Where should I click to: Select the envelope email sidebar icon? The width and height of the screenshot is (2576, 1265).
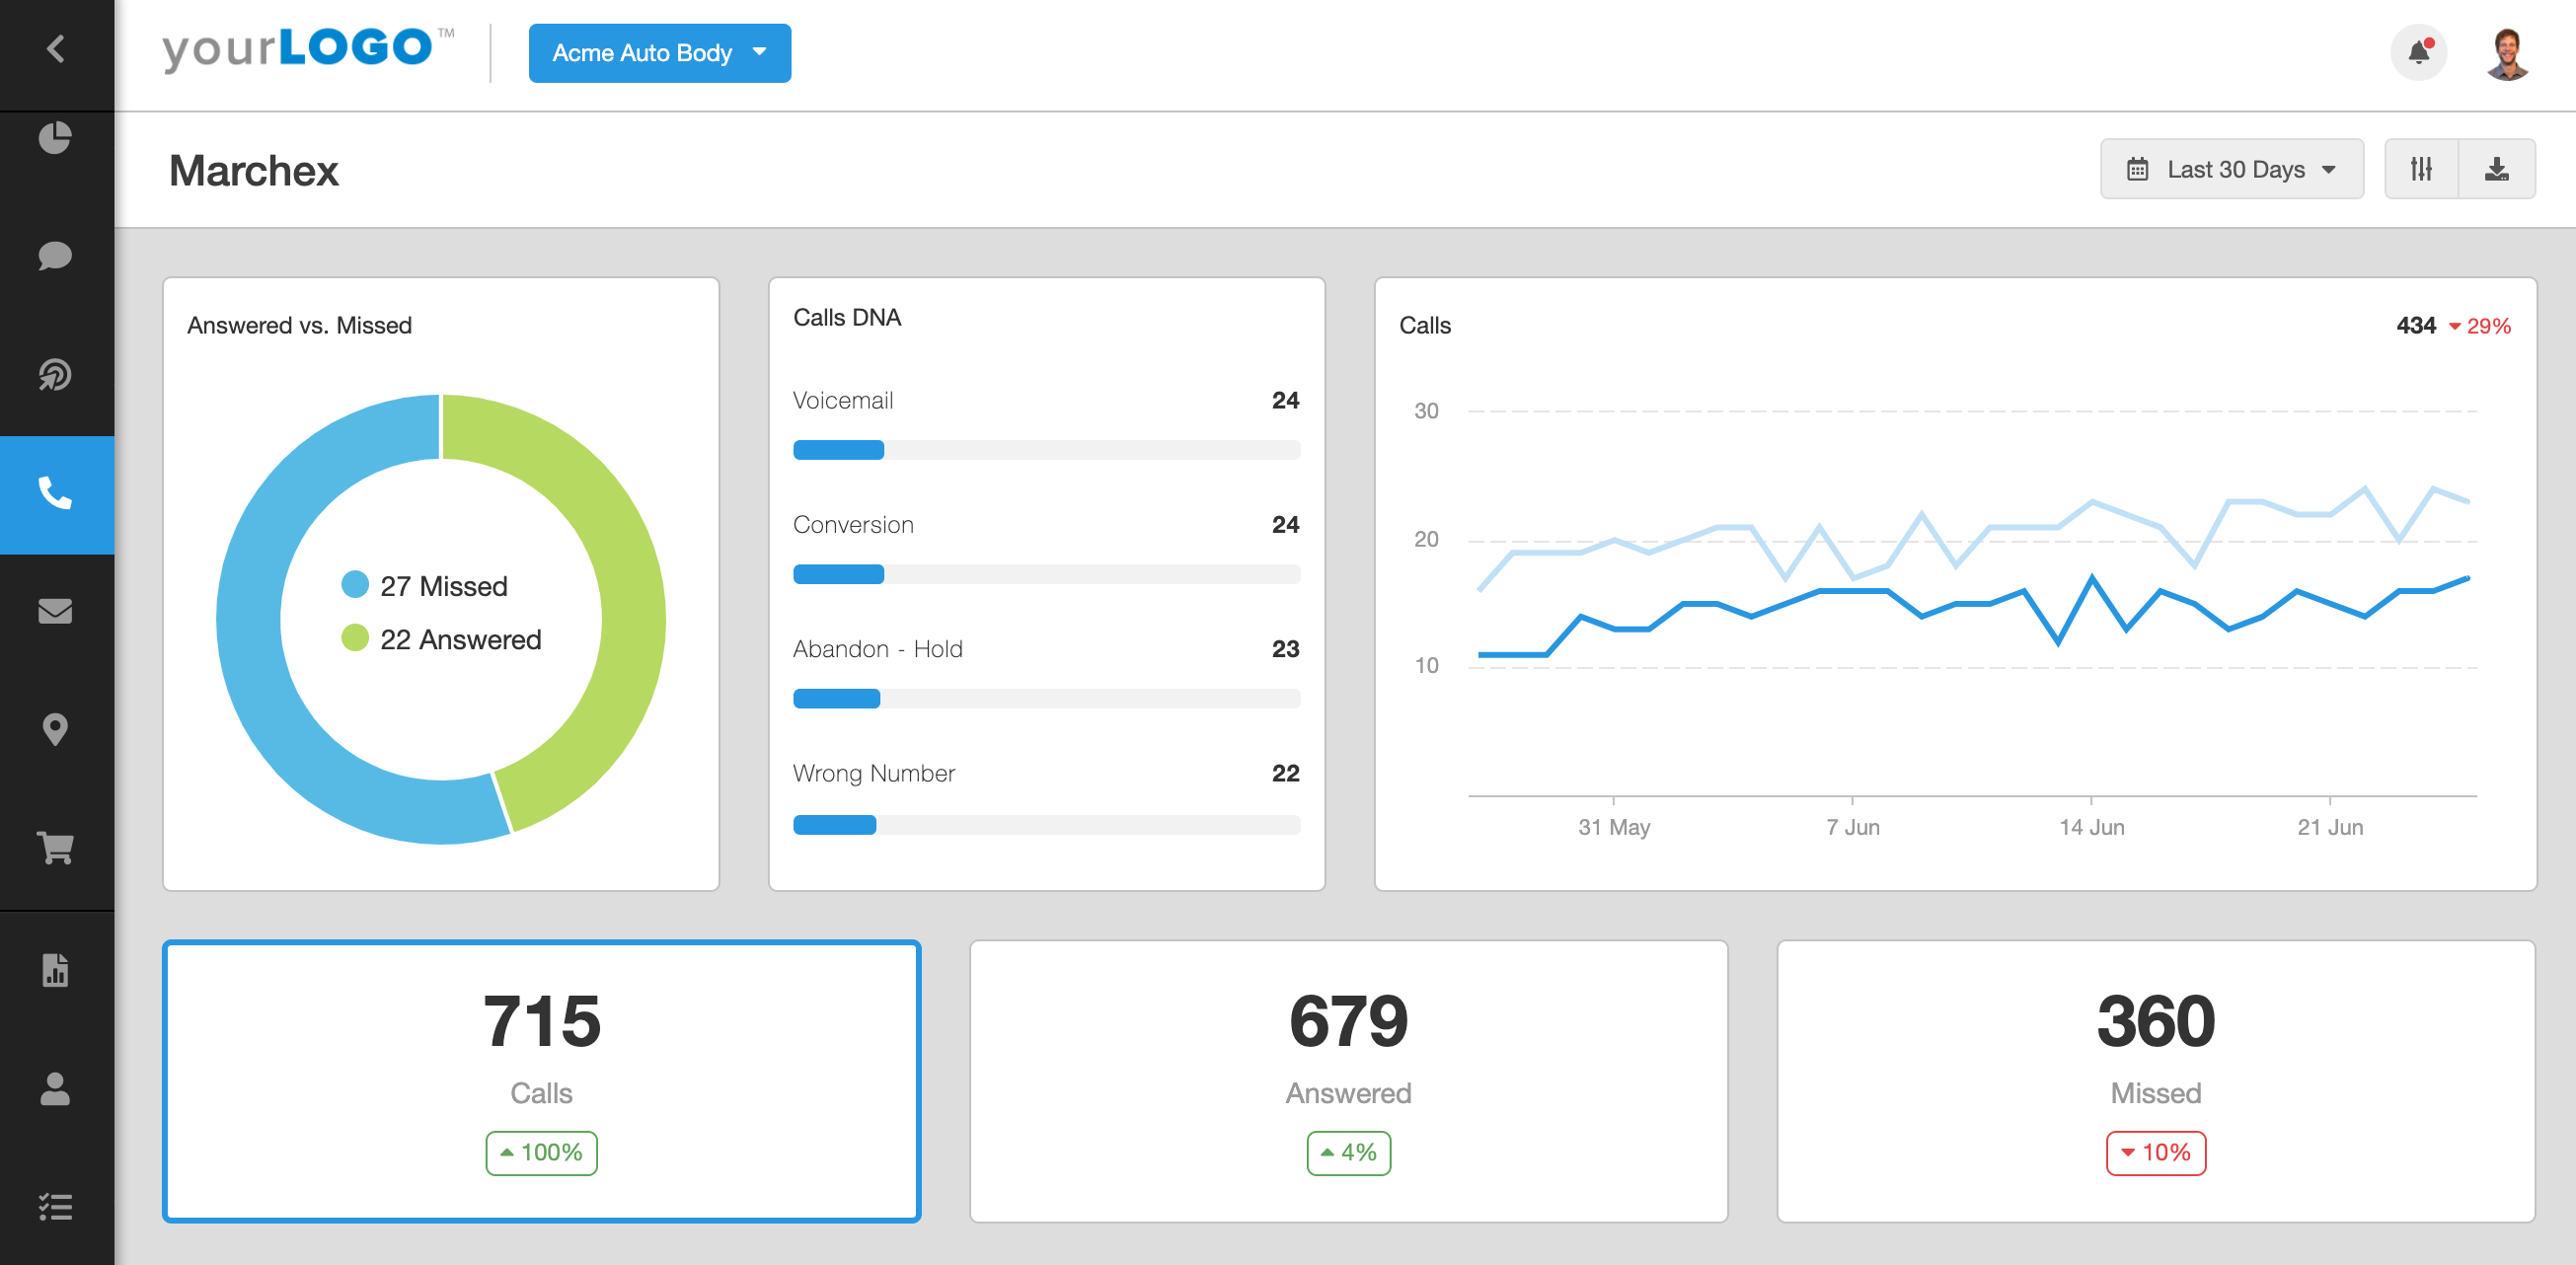[56, 611]
